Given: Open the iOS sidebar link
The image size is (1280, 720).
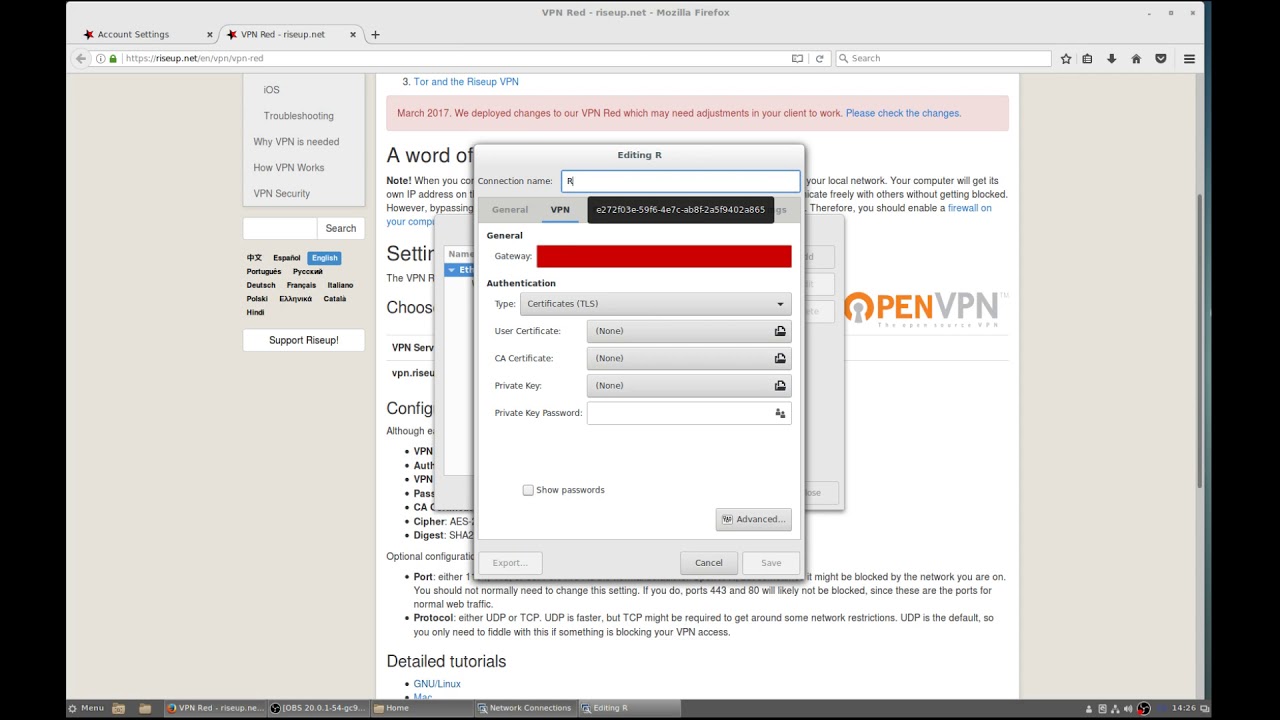Looking at the screenshot, I should coord(271,90).
